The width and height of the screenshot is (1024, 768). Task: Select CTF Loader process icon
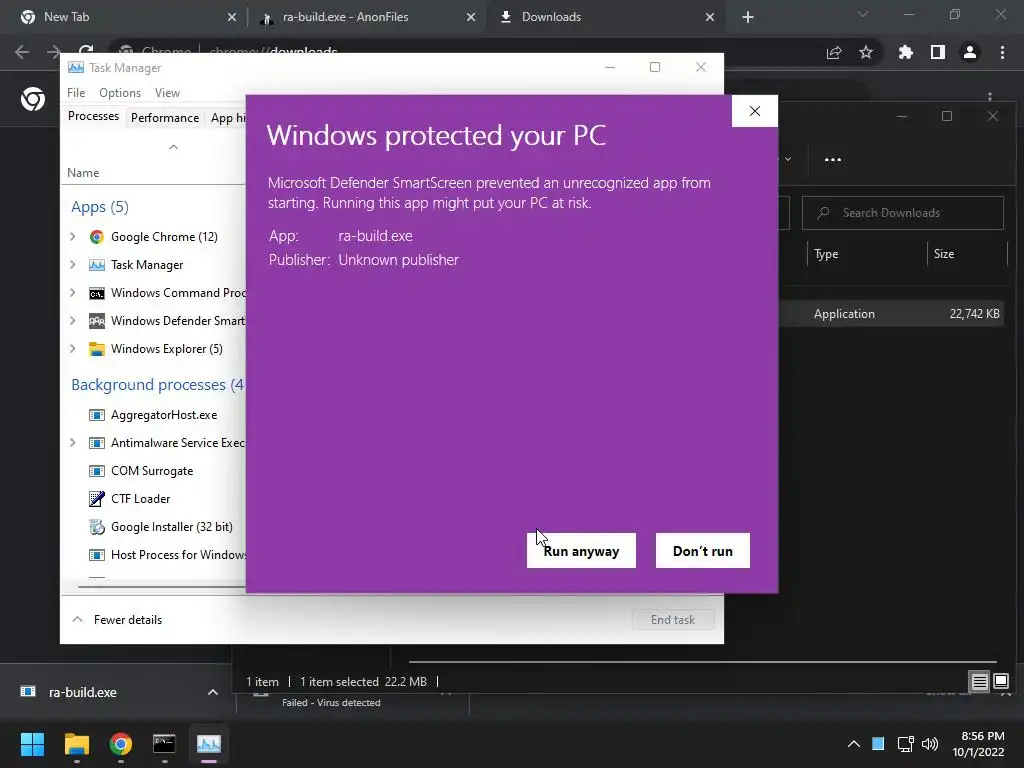coord(97,499)
